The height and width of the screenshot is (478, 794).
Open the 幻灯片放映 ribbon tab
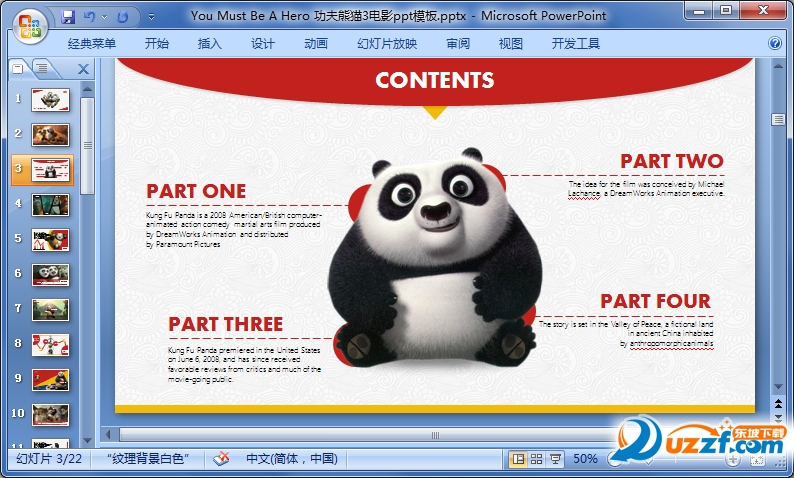click(387, 44)
